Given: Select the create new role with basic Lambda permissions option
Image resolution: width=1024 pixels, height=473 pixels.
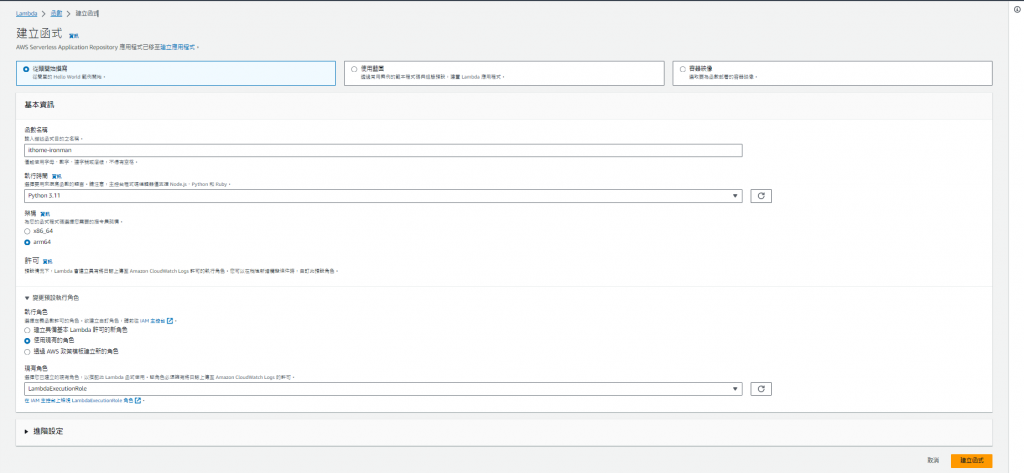Looking at the screenshot, I should [x=27, y=330].
